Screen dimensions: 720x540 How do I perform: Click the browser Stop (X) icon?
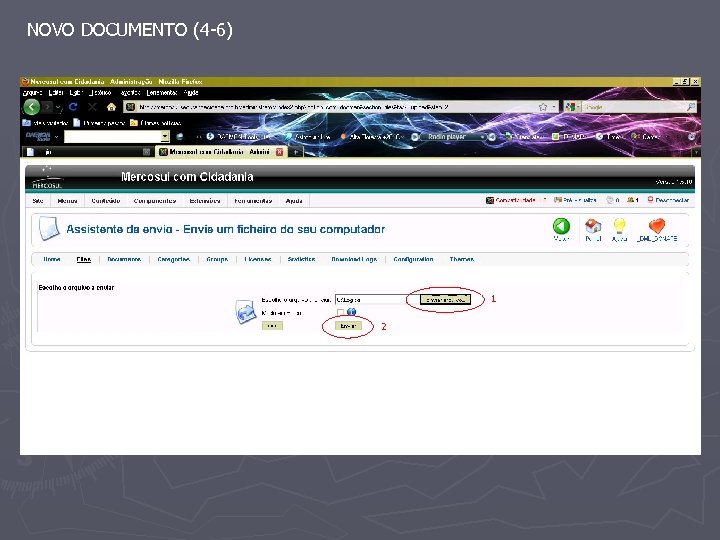(92, 107)
